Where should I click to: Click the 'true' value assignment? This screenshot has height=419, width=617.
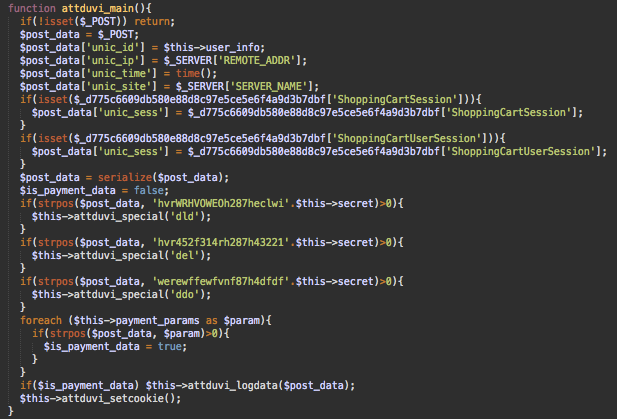[x=170, y=346]
